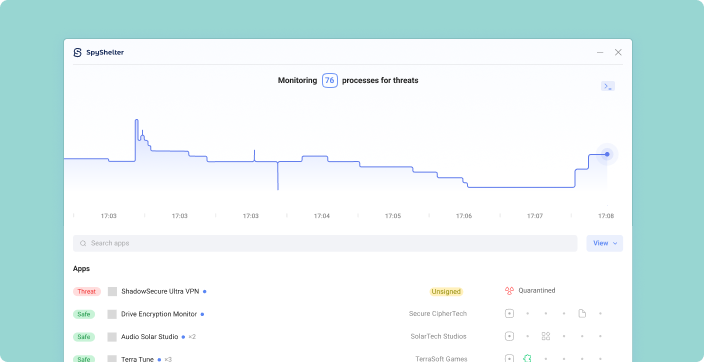The width and height of the screenshot is (704, 362).
Task: Click the current data point on graph
Action: coord(607,154)
